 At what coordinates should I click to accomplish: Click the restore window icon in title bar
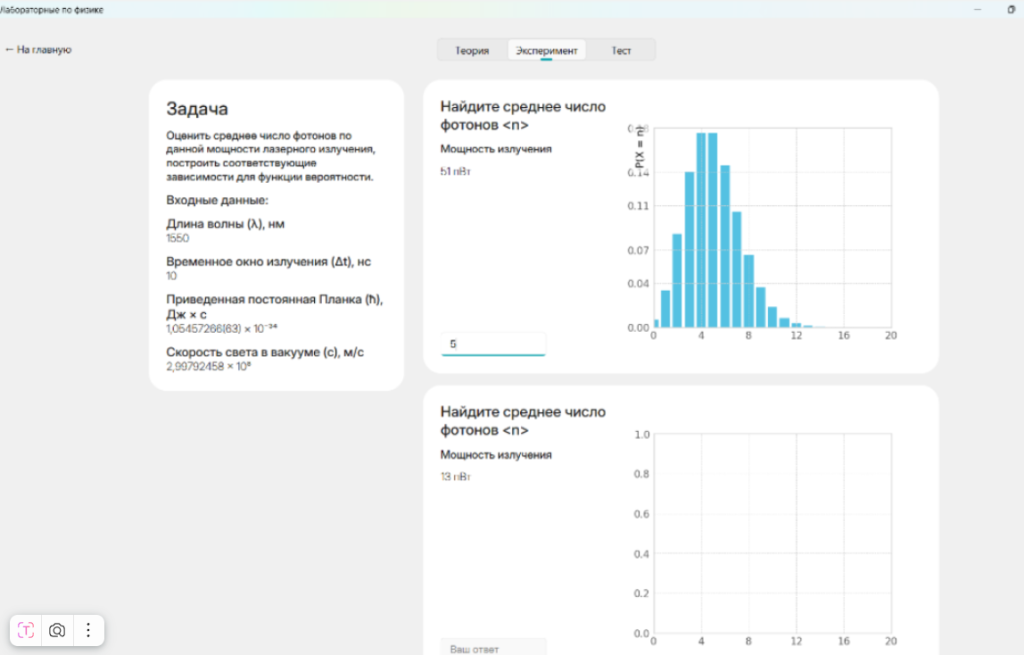pyautogui.click(x=1011, y=9)
